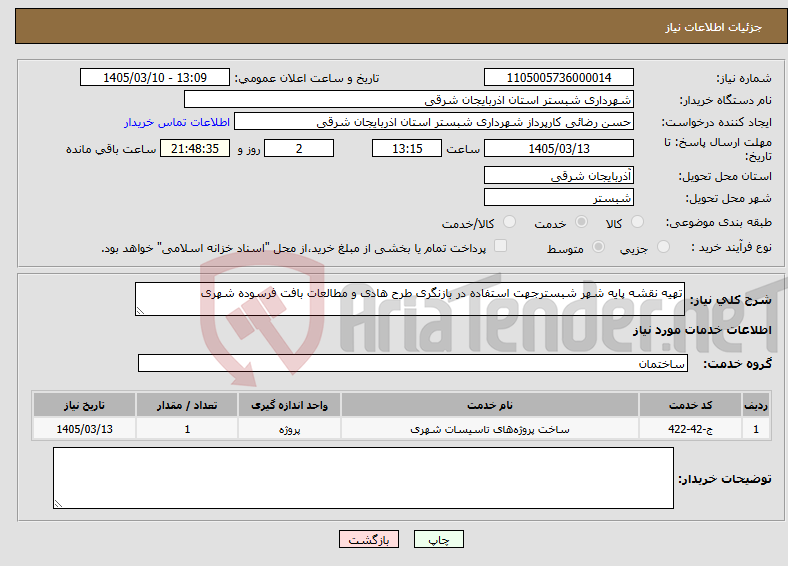Image resolution: width=788 pixels, height=566 pixels.
Task: Click the گروه خدمت field ساختمان
Action: [413, 363]
